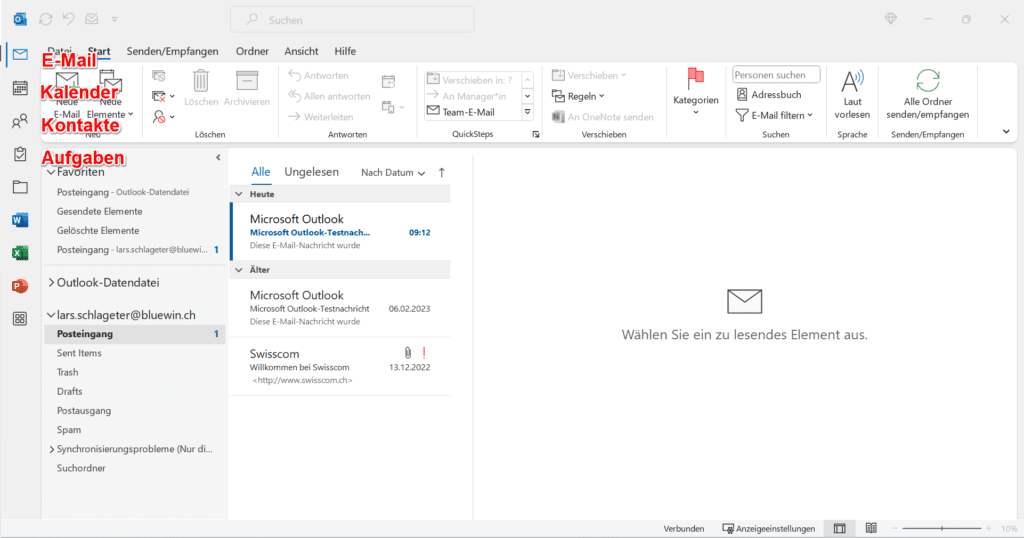
Task: Reverse sort order with the arrow icon
Action: point(442,172)
